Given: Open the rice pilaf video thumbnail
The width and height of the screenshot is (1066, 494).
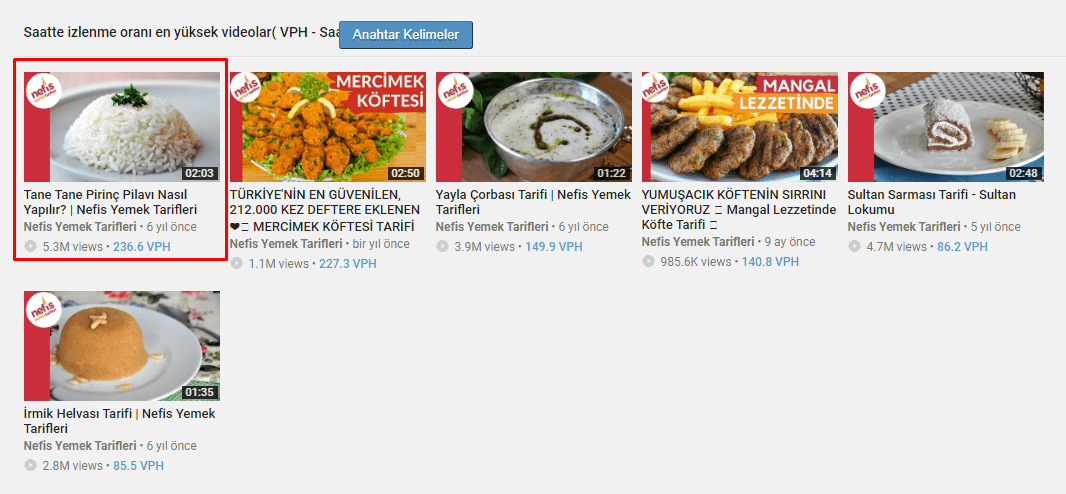Looking at the screenshot, I should point(122,127).
